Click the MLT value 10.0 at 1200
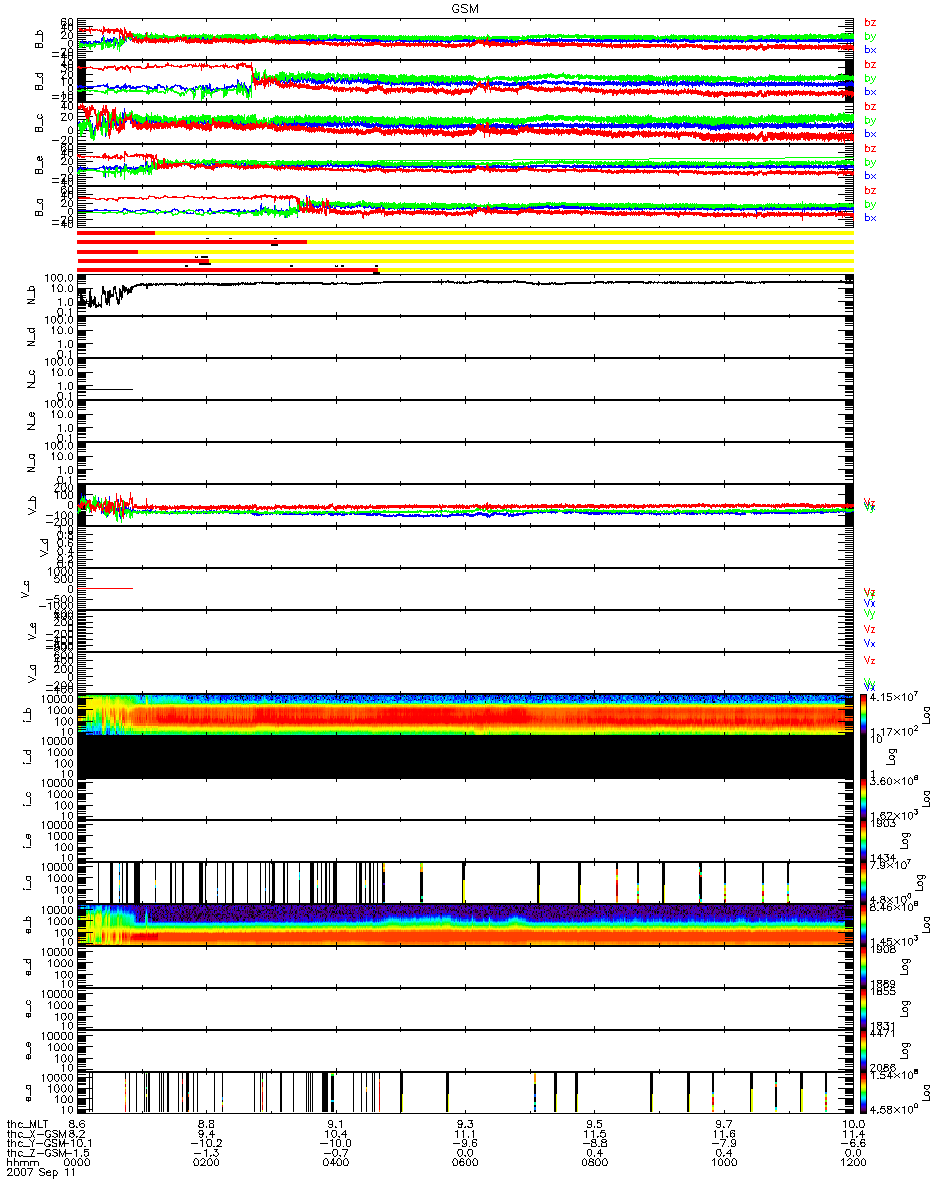The width and height of the screenshot is (930, 1200). [853, 1124]
